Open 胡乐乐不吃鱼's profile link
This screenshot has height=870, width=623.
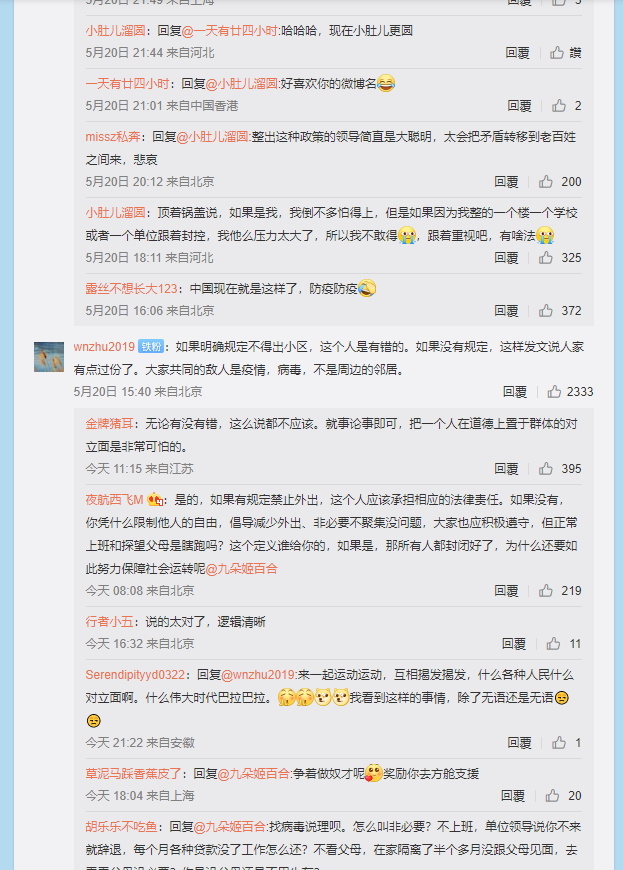[x=121, y=827]
